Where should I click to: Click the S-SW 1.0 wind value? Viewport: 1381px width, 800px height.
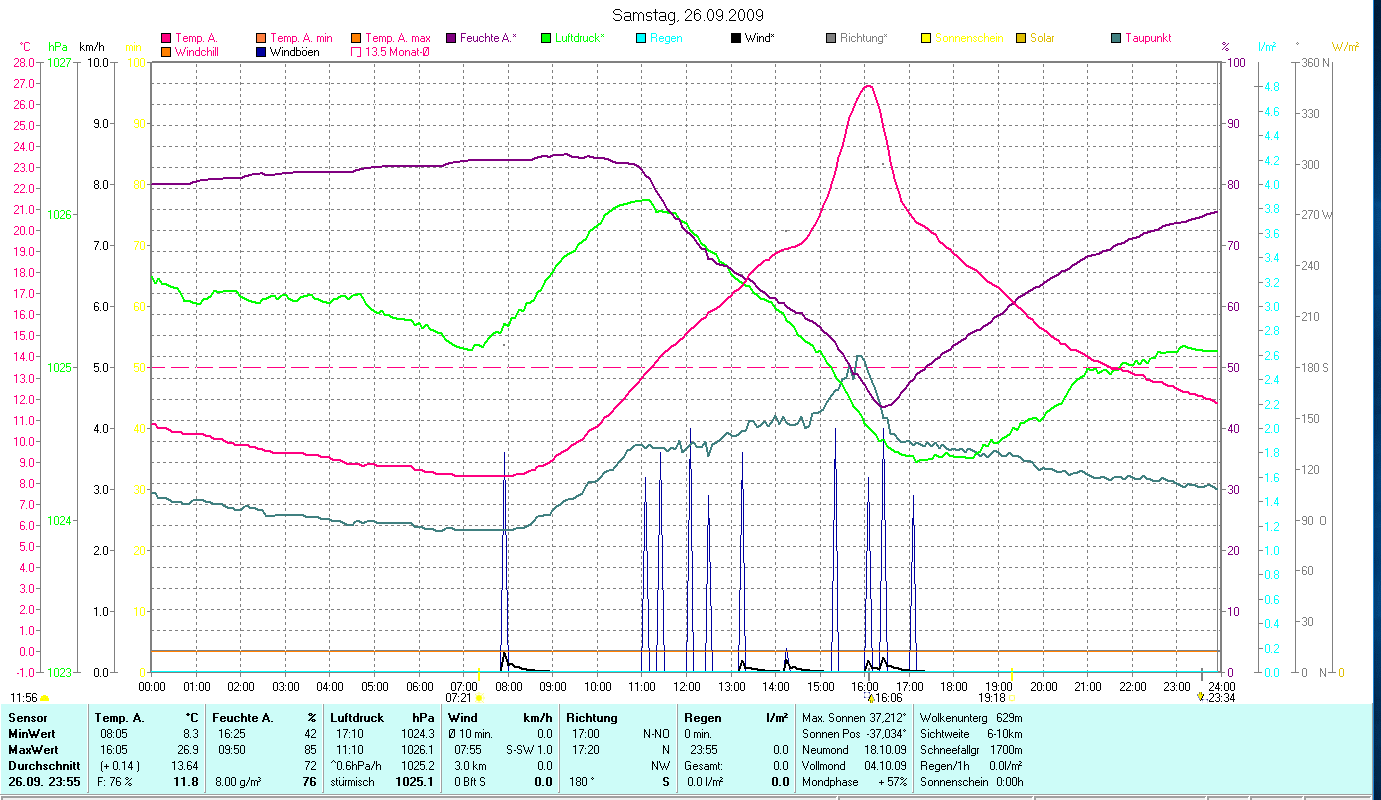click(531, 750)
